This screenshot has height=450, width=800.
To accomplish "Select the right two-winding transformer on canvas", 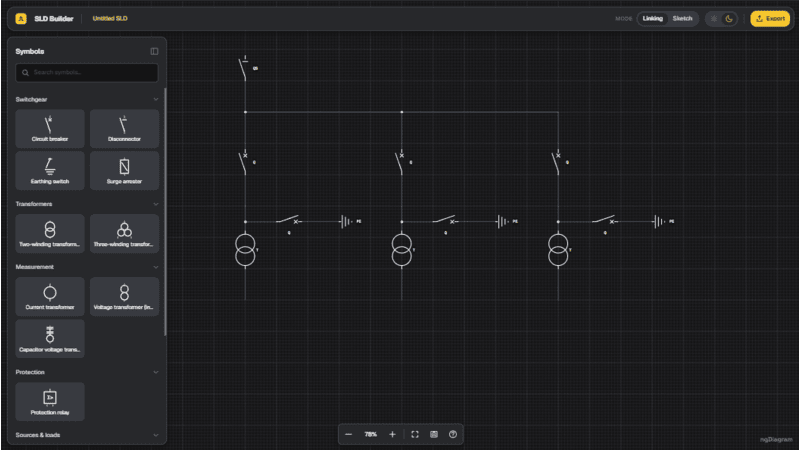I will (x=559, y=250).
